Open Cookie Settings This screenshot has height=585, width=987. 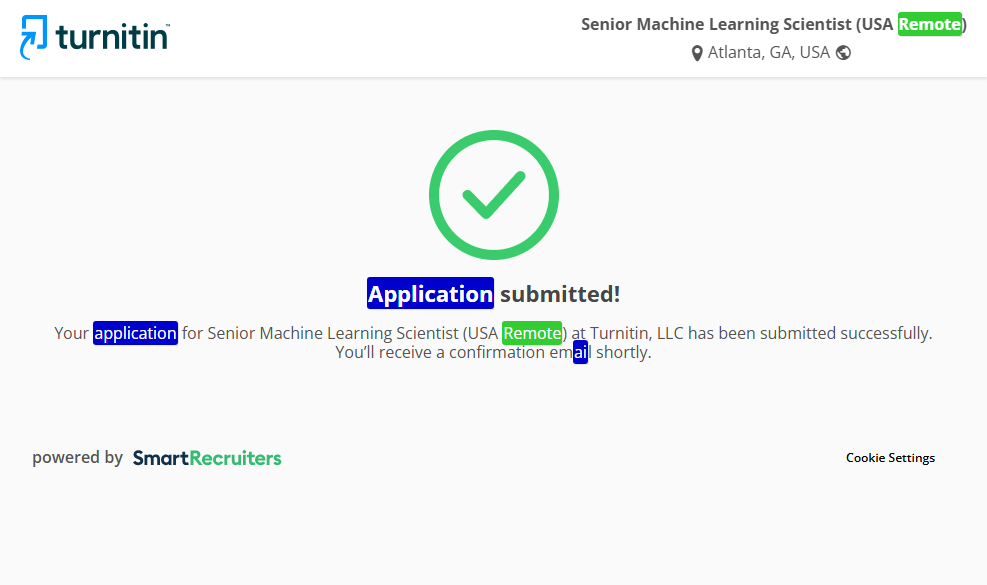[890, 458]
